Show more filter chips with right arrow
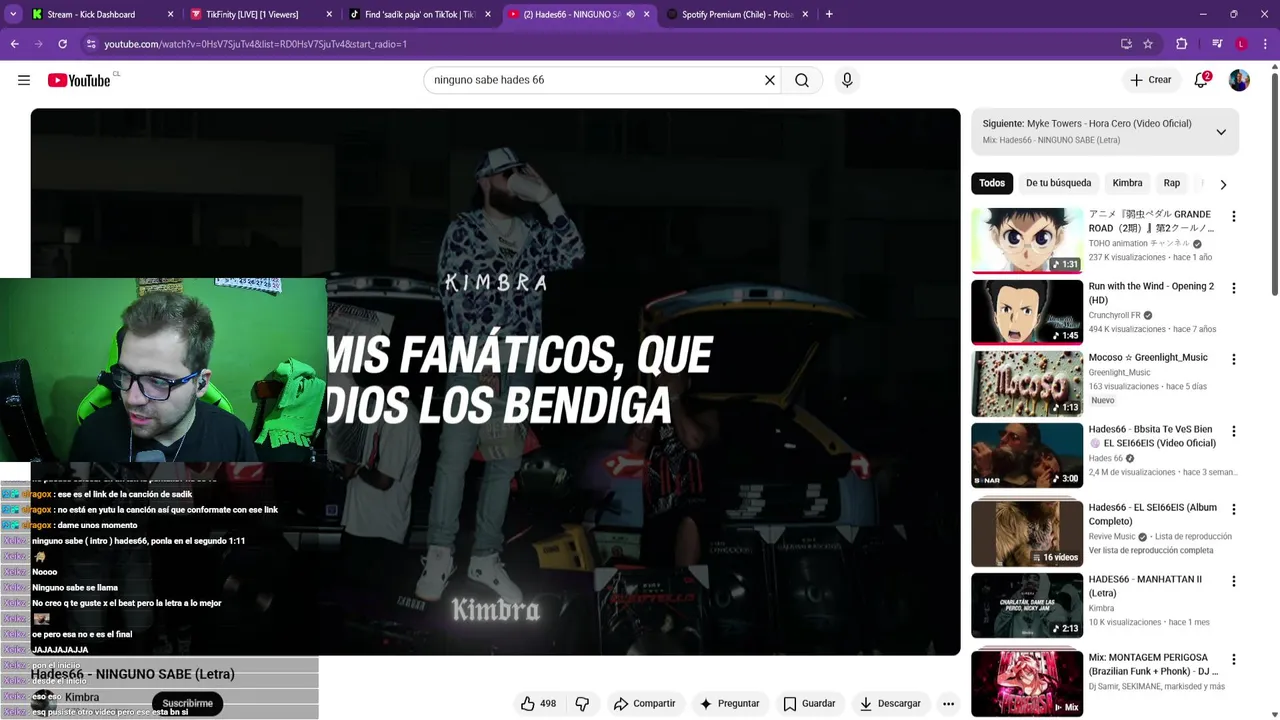 click(1222, 184)
